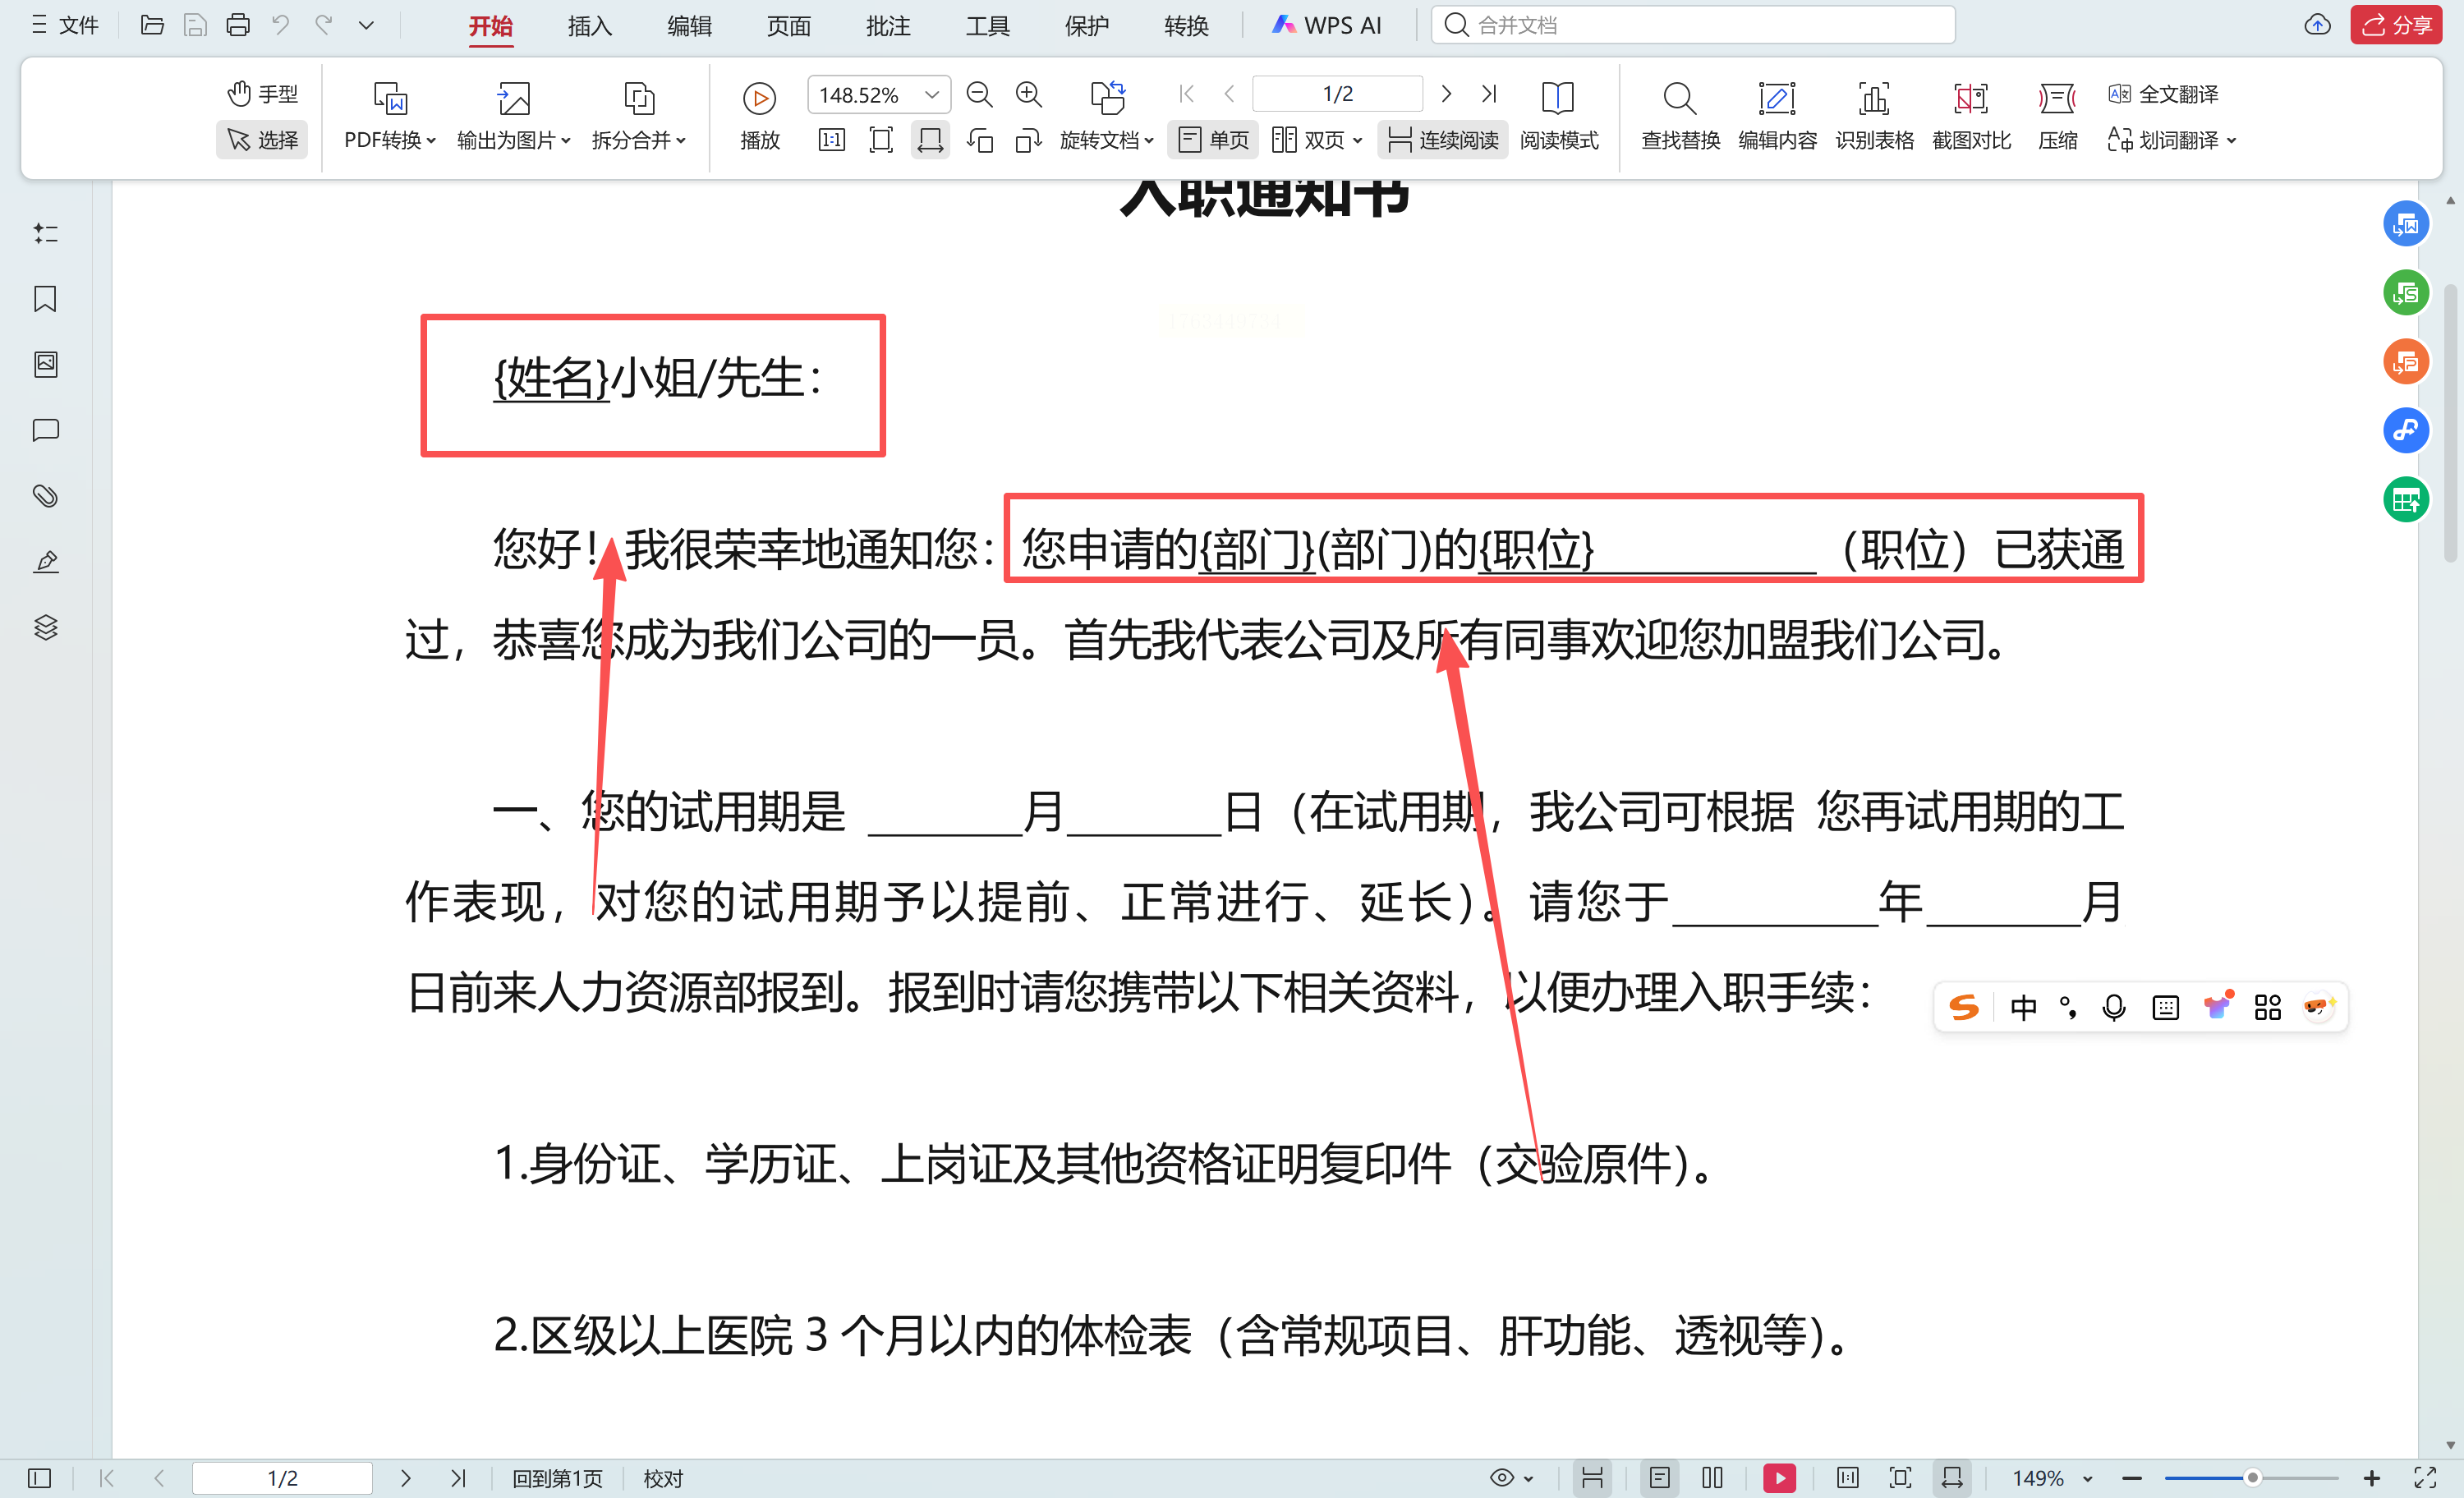Click the zoom slider in the status bar

[2251, 1477]
